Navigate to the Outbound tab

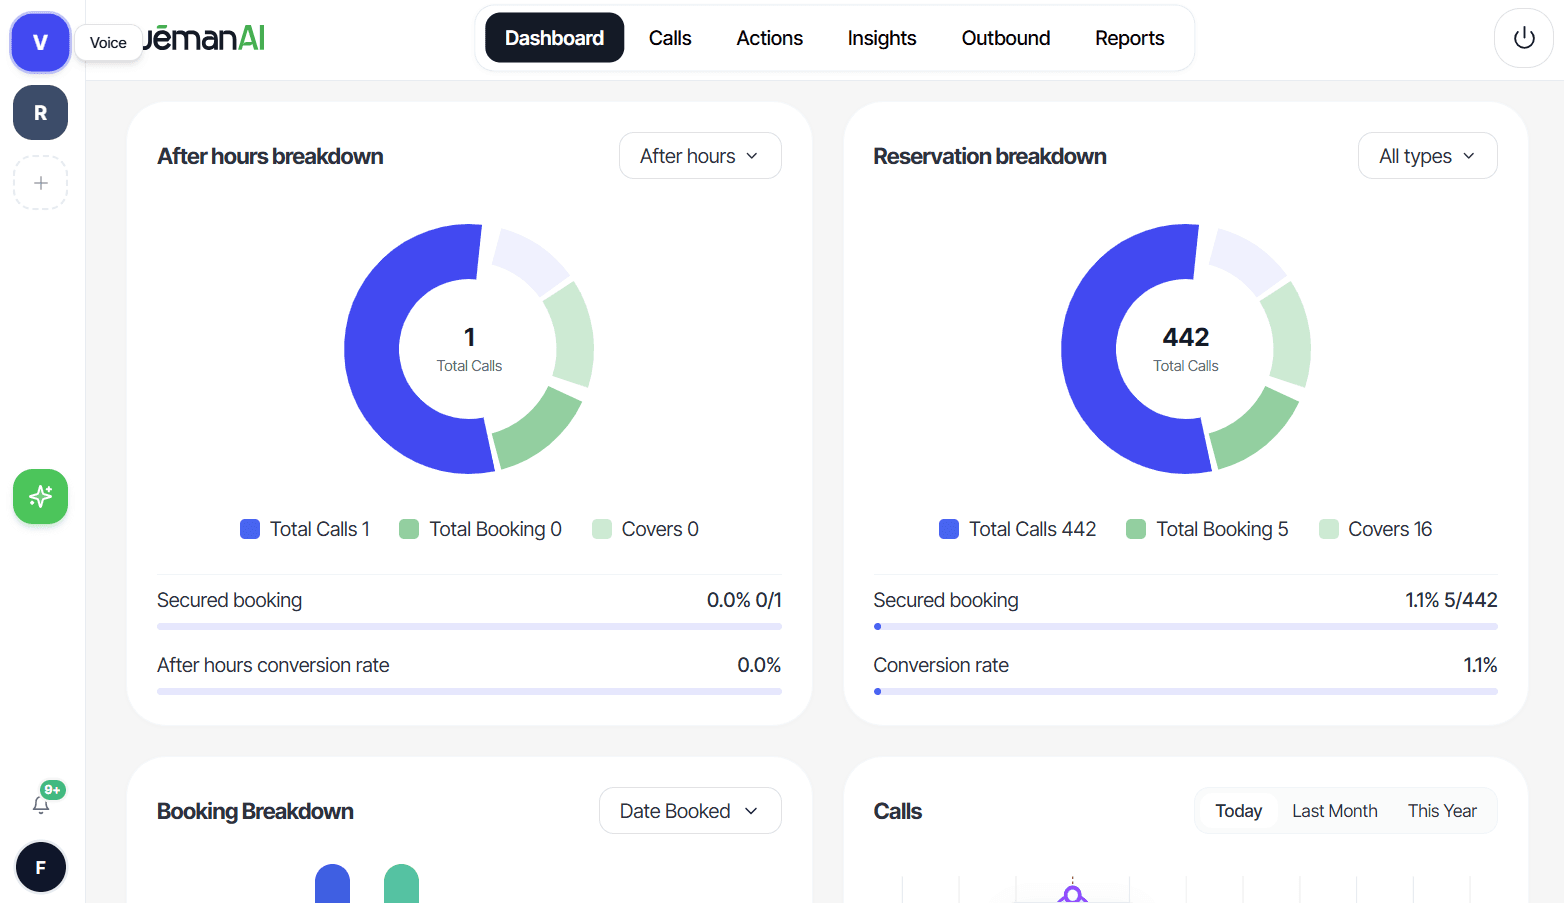coord(1006,38)
